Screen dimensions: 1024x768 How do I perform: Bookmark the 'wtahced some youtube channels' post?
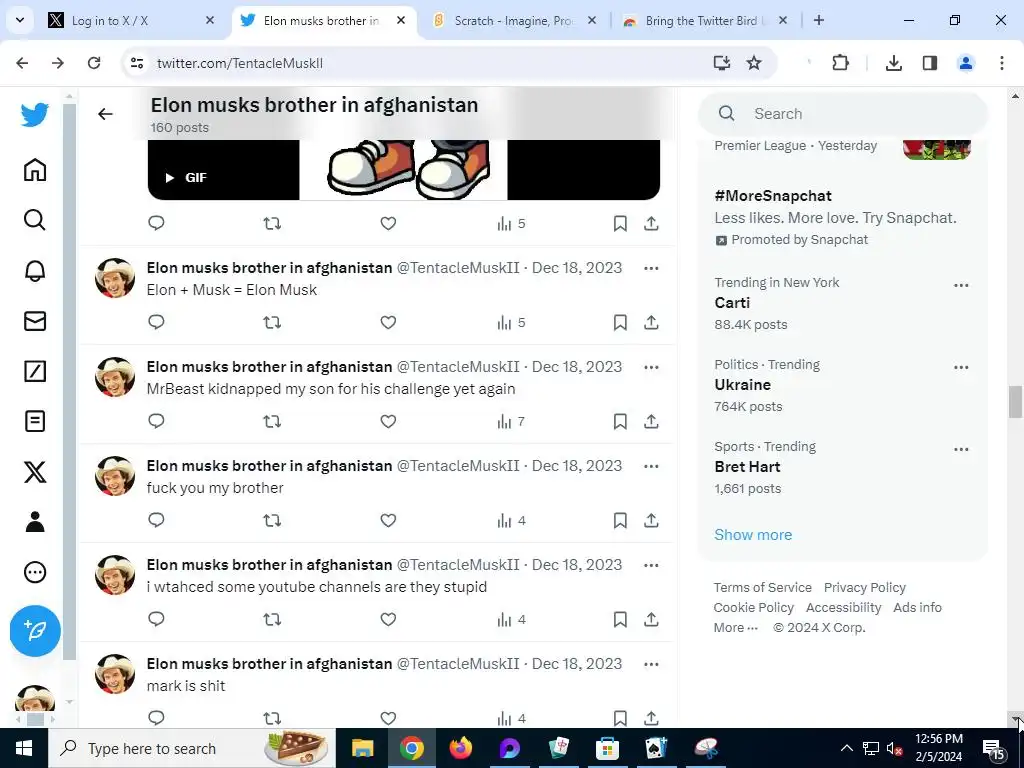click(620, 619)
